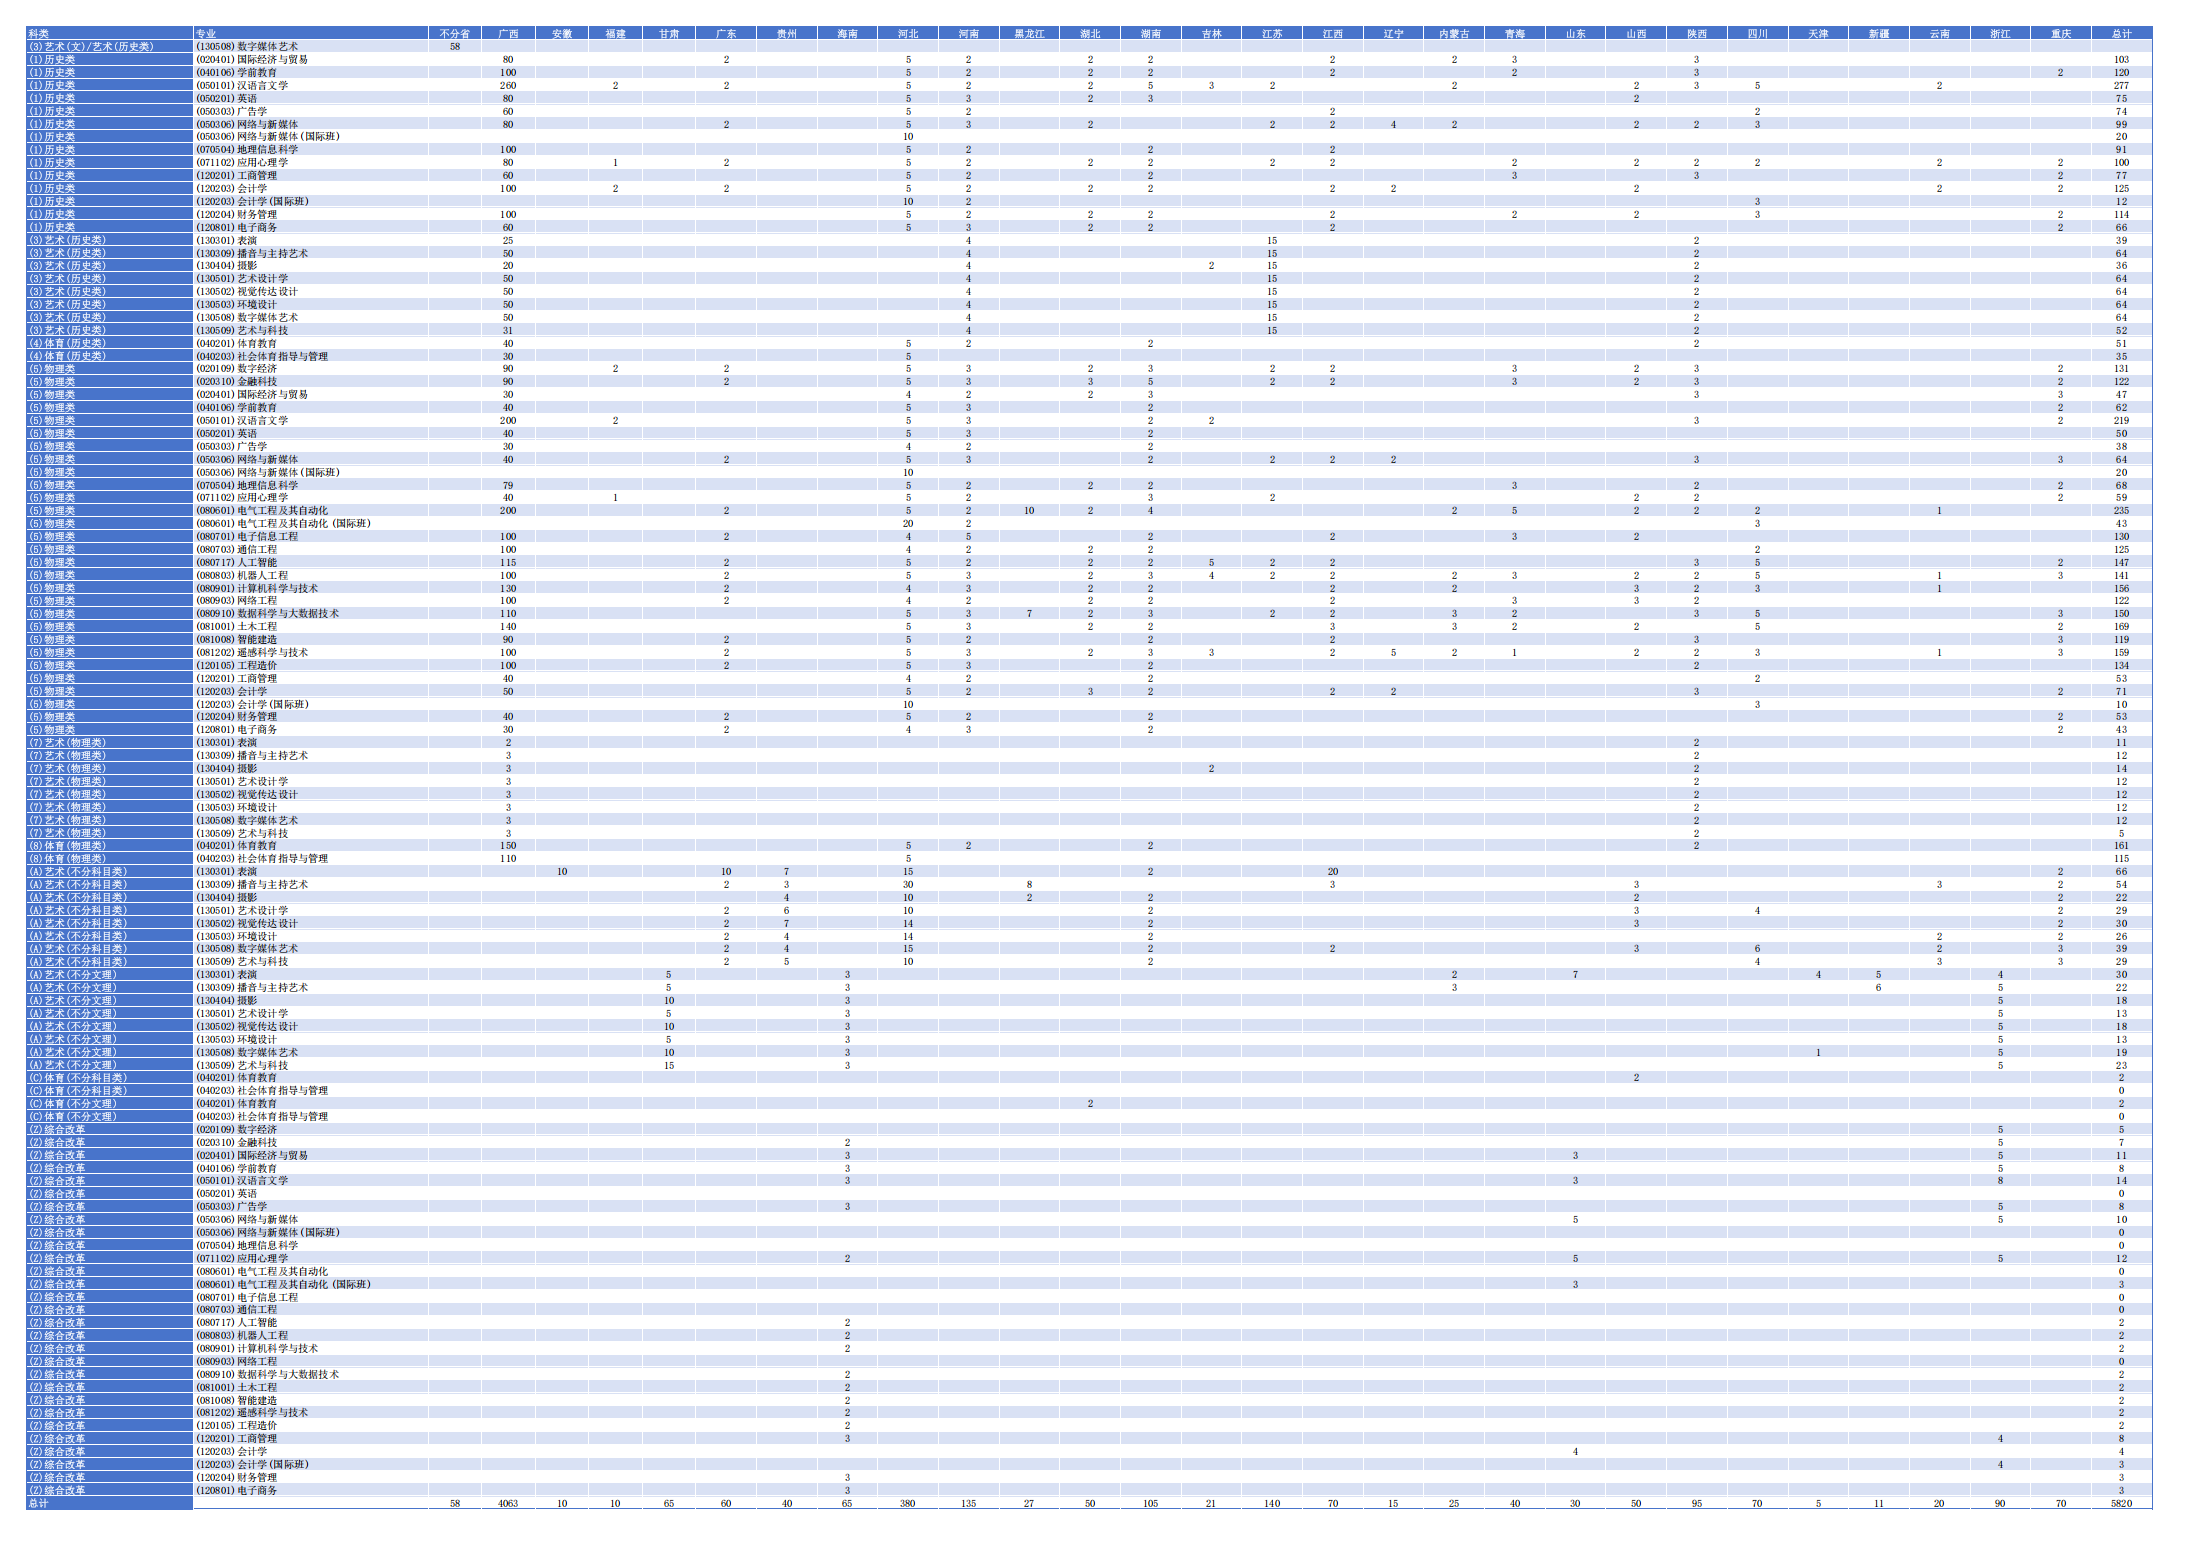
Task: Select the cell containing 260
Action: 508,86
